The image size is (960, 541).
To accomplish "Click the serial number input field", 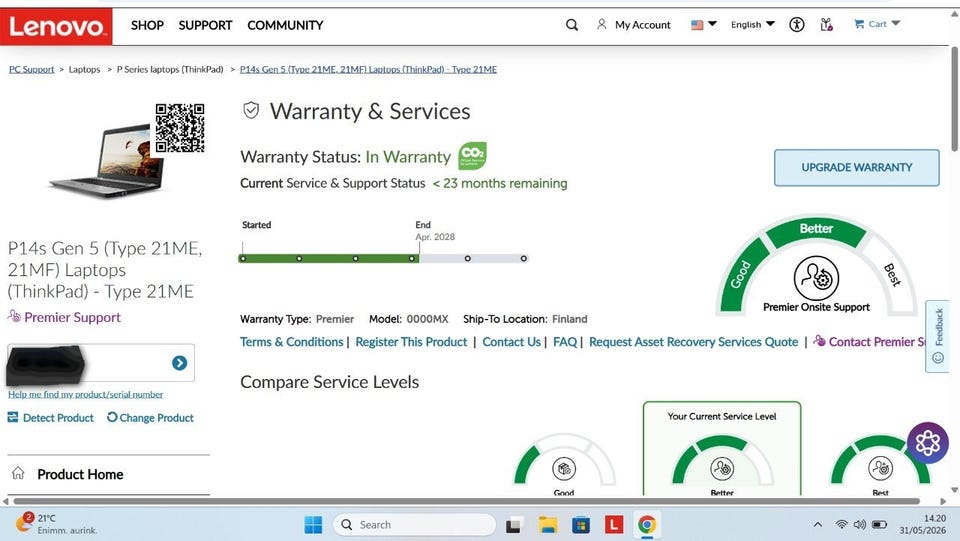I will [x=101, y=363].
